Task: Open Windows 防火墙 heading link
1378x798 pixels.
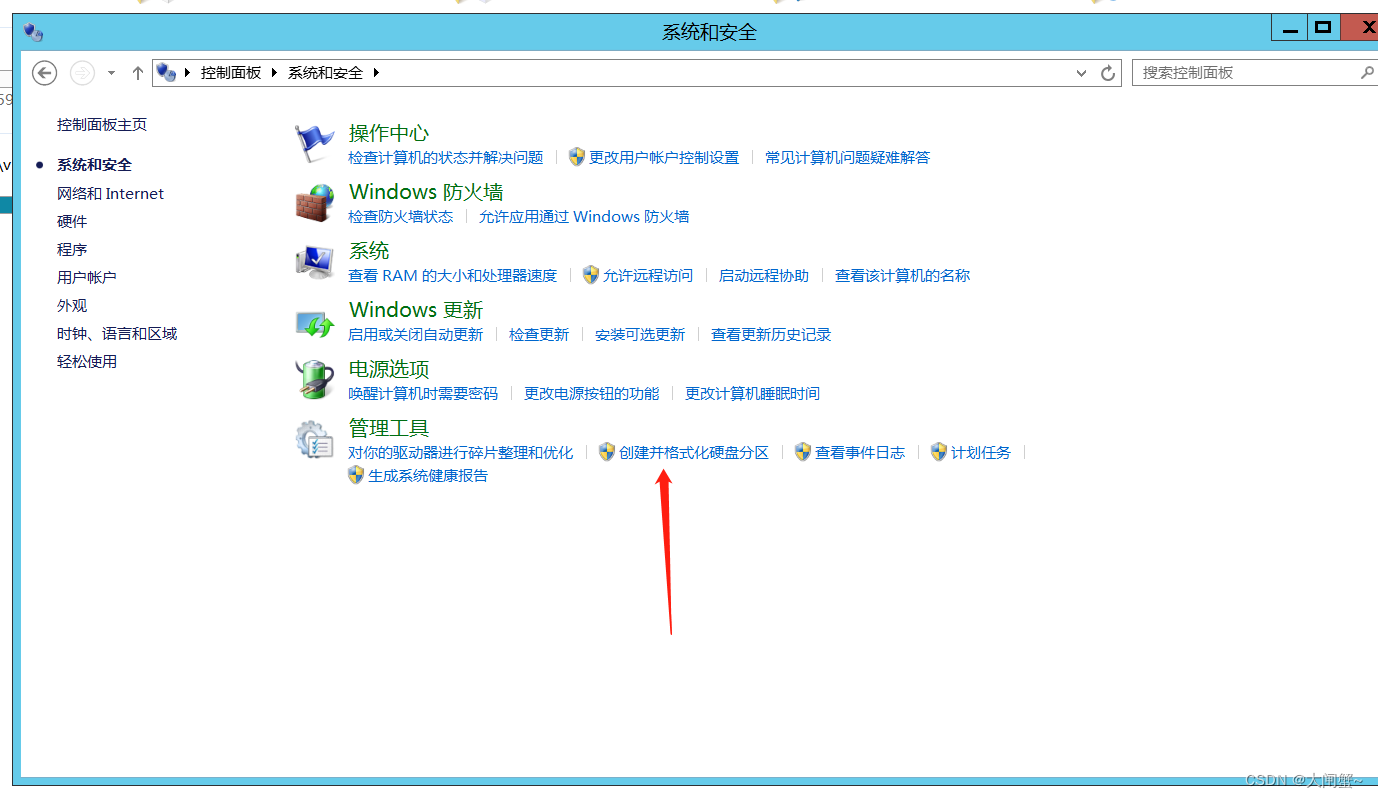Action: (x=426, y=192)
